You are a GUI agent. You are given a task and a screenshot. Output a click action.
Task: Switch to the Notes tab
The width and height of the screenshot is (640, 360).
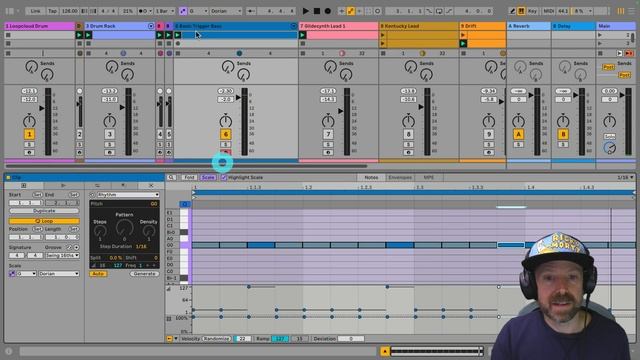pyautogui.click(x=371, y=178)
